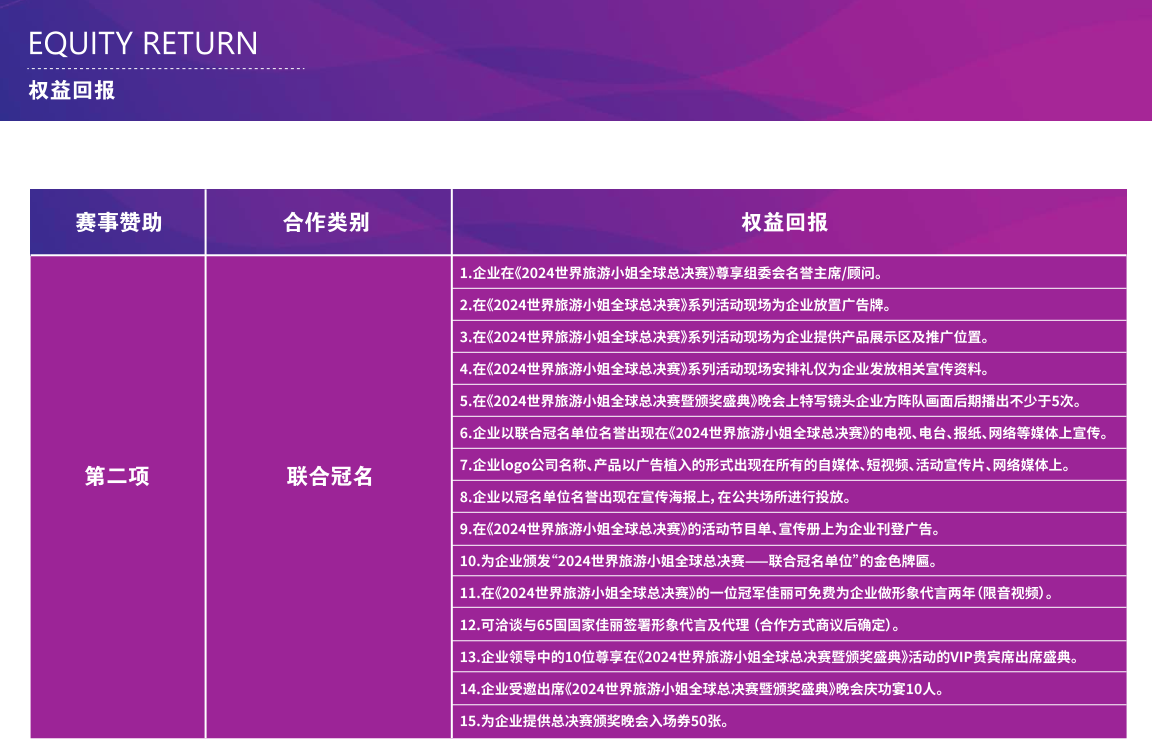Click the 第二项 cell

click(118, 497)
